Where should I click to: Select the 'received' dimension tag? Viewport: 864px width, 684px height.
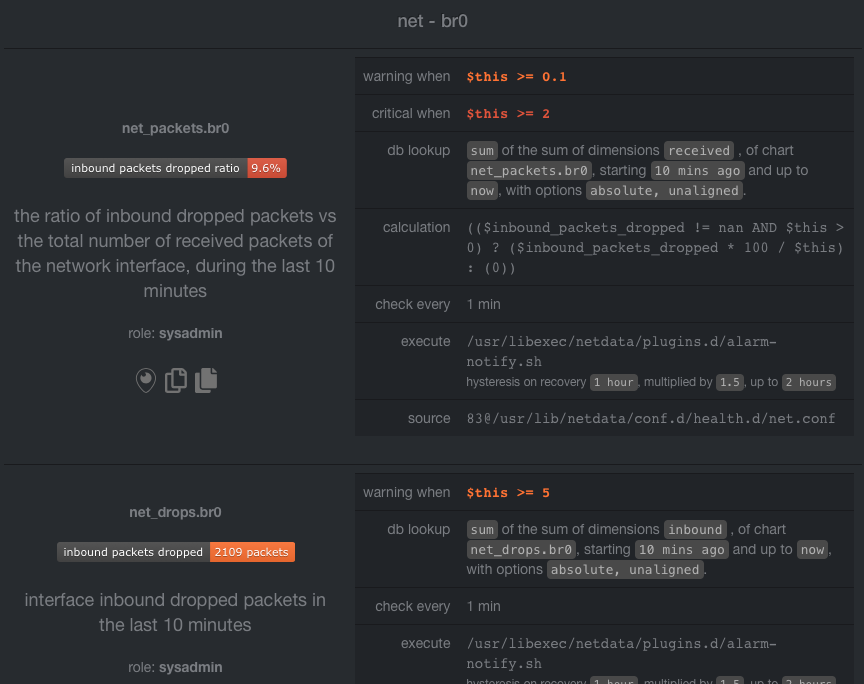[699, 150]
